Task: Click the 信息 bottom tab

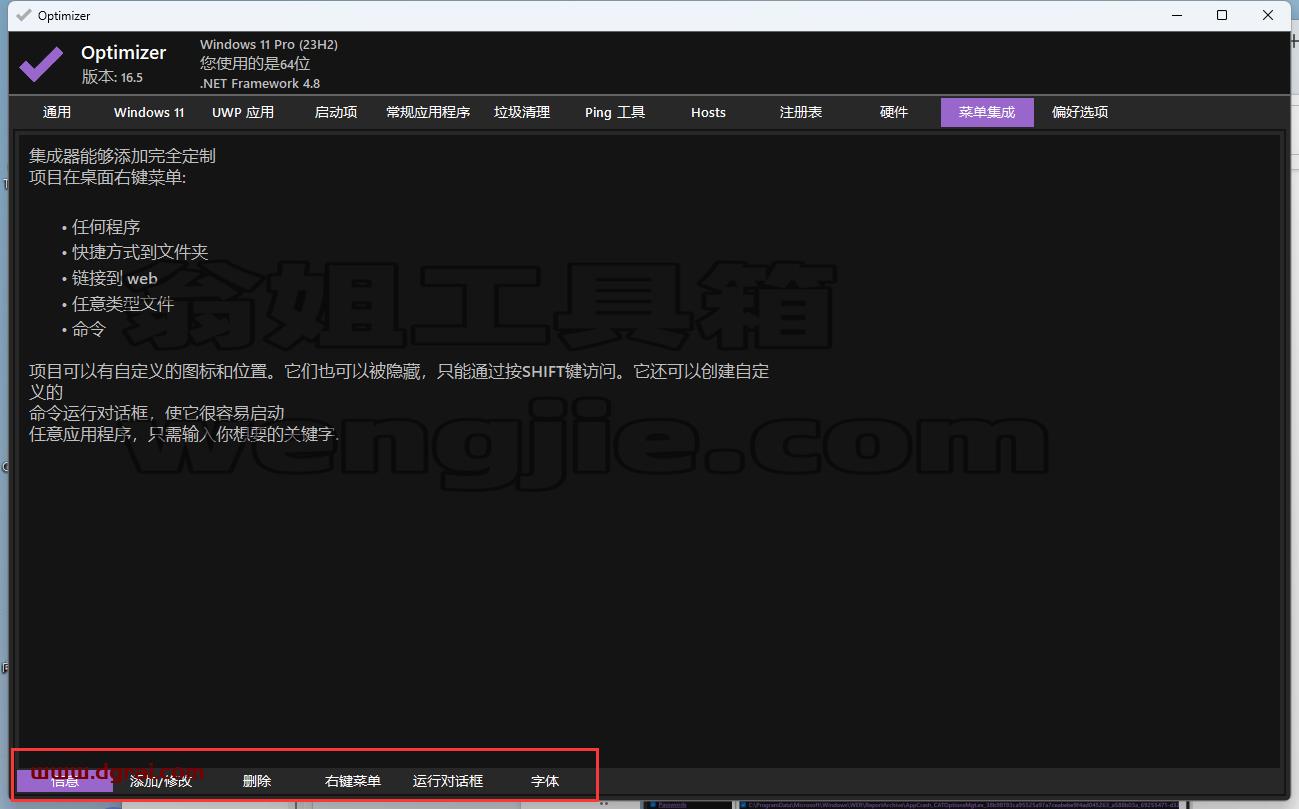Action: tap(65, 781)
